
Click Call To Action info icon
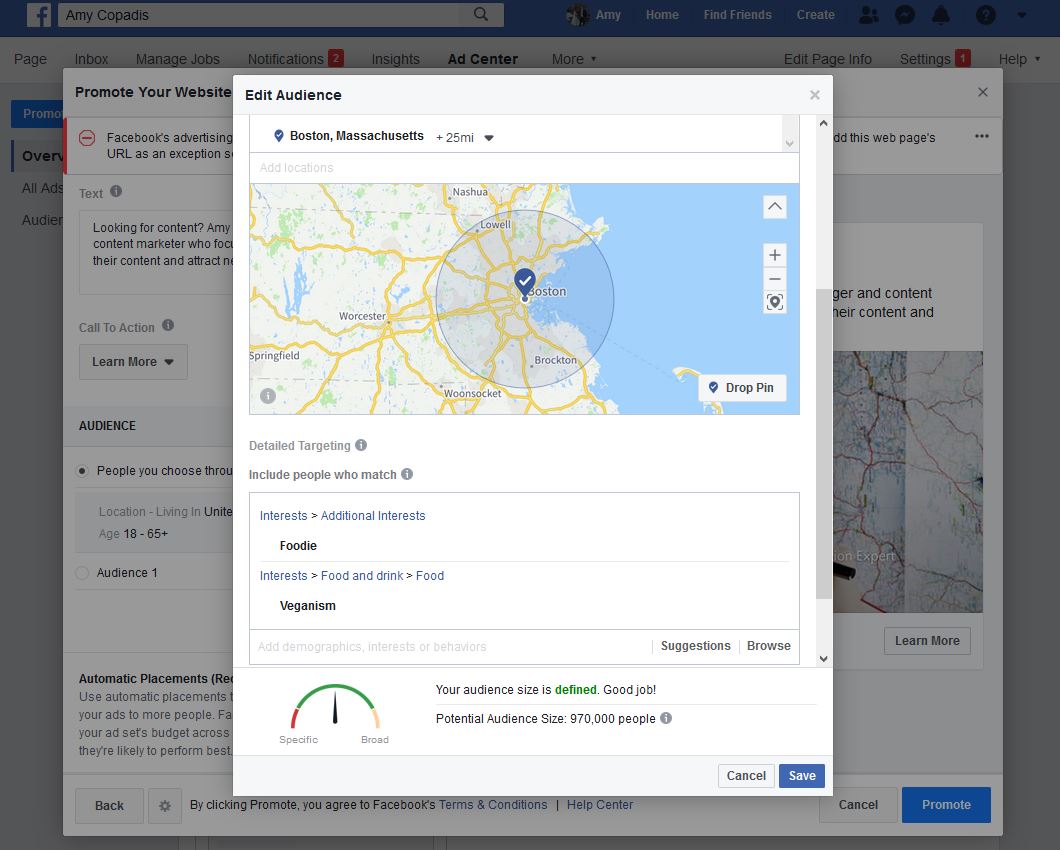(168, 325)
